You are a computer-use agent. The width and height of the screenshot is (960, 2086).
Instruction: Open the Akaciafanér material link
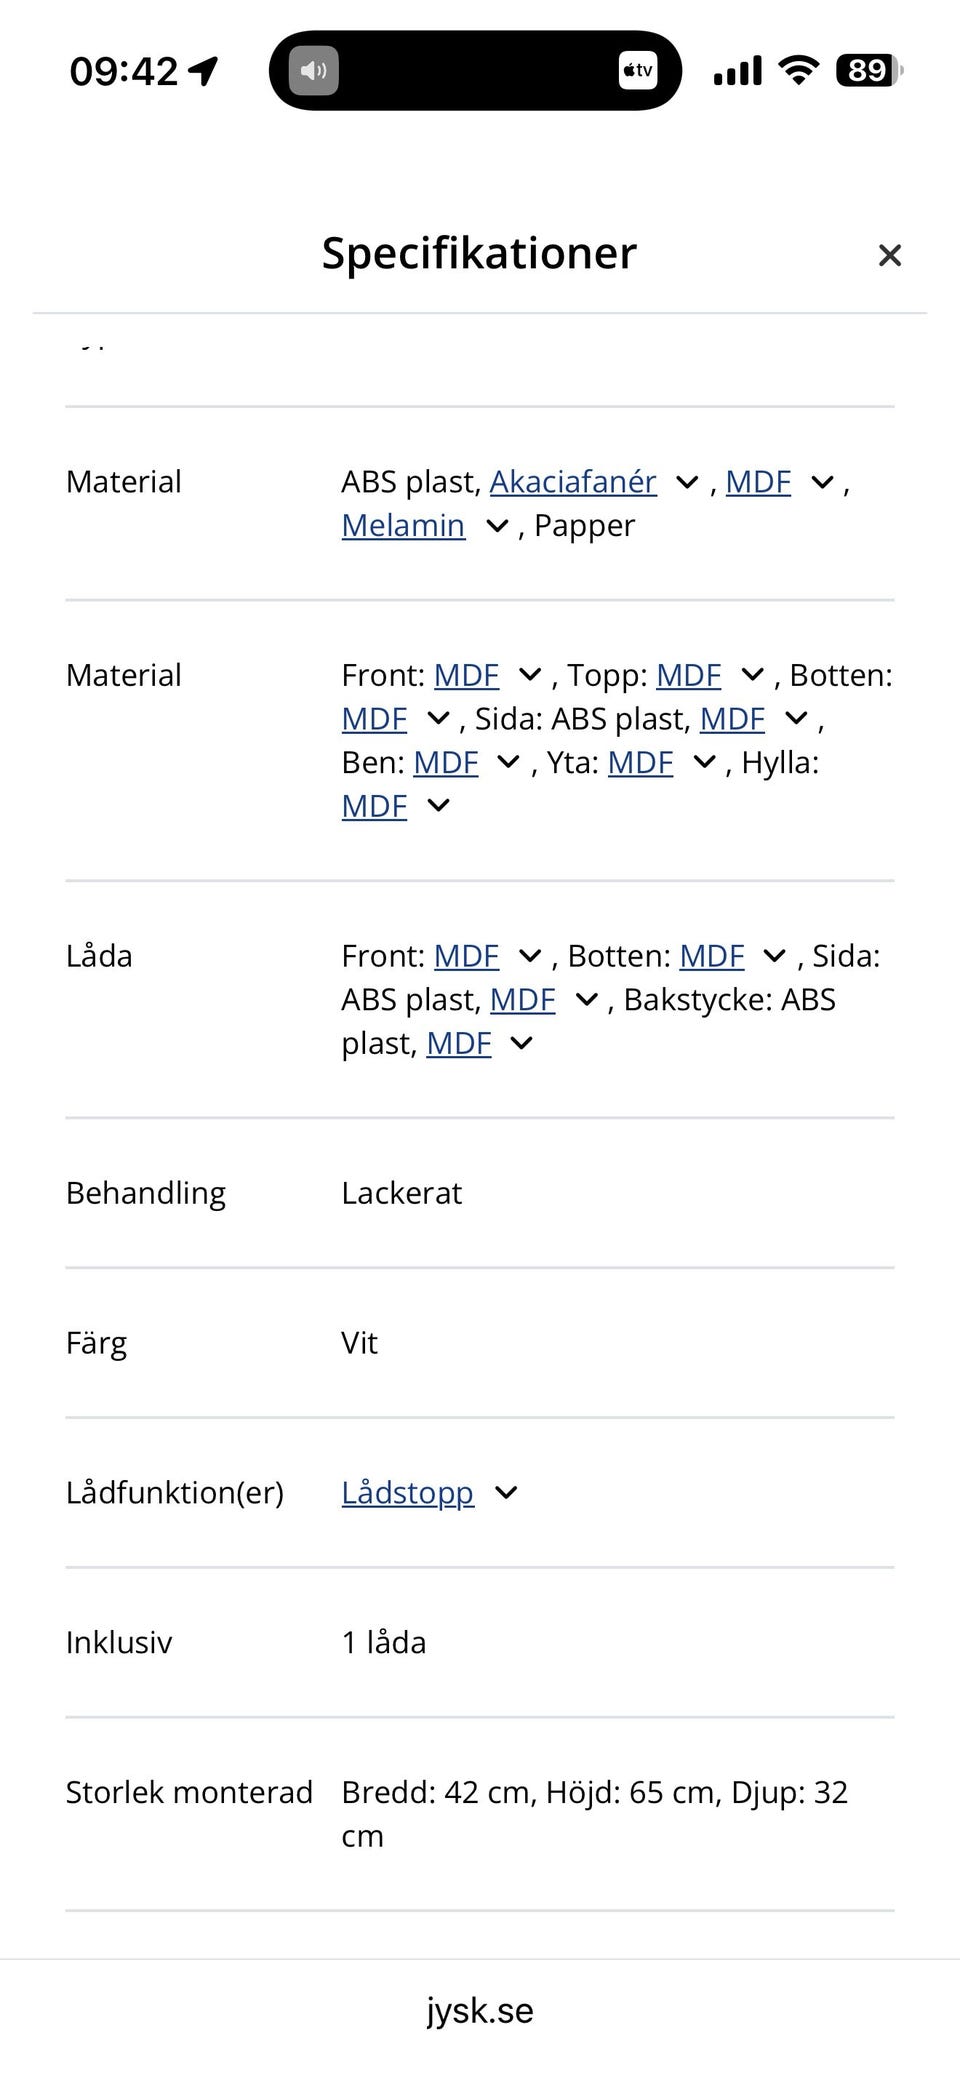pos(573,482)
